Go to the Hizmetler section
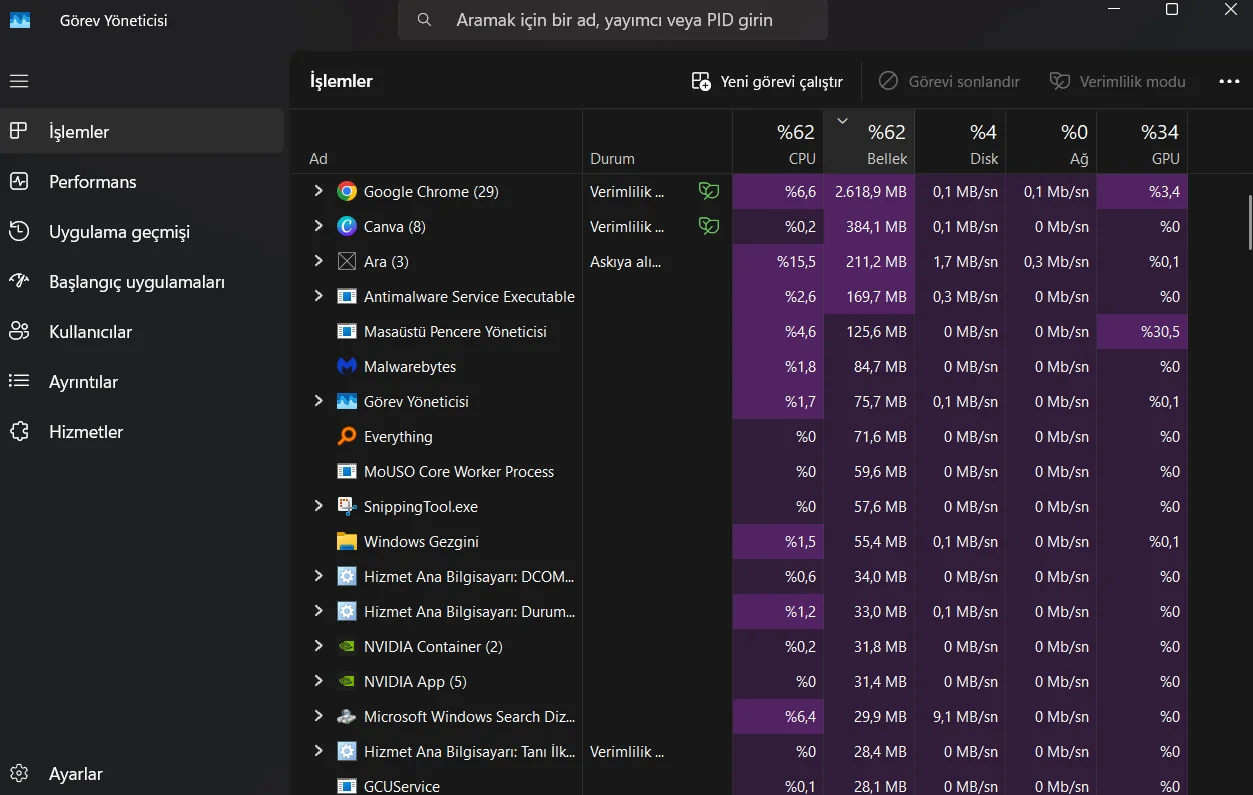This screenshot has width=1253, height=795. 86,432
